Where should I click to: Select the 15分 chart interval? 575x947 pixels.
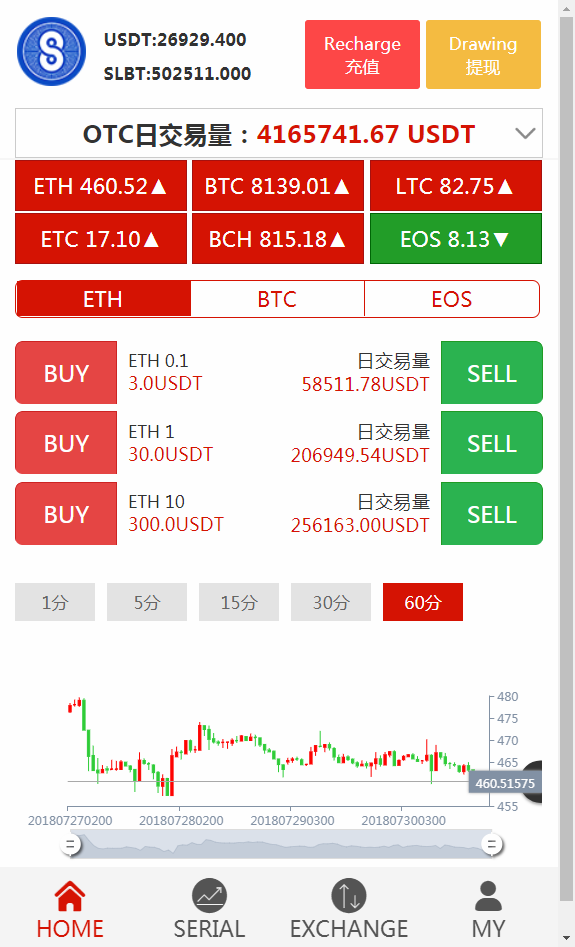(x=239, y=602)
